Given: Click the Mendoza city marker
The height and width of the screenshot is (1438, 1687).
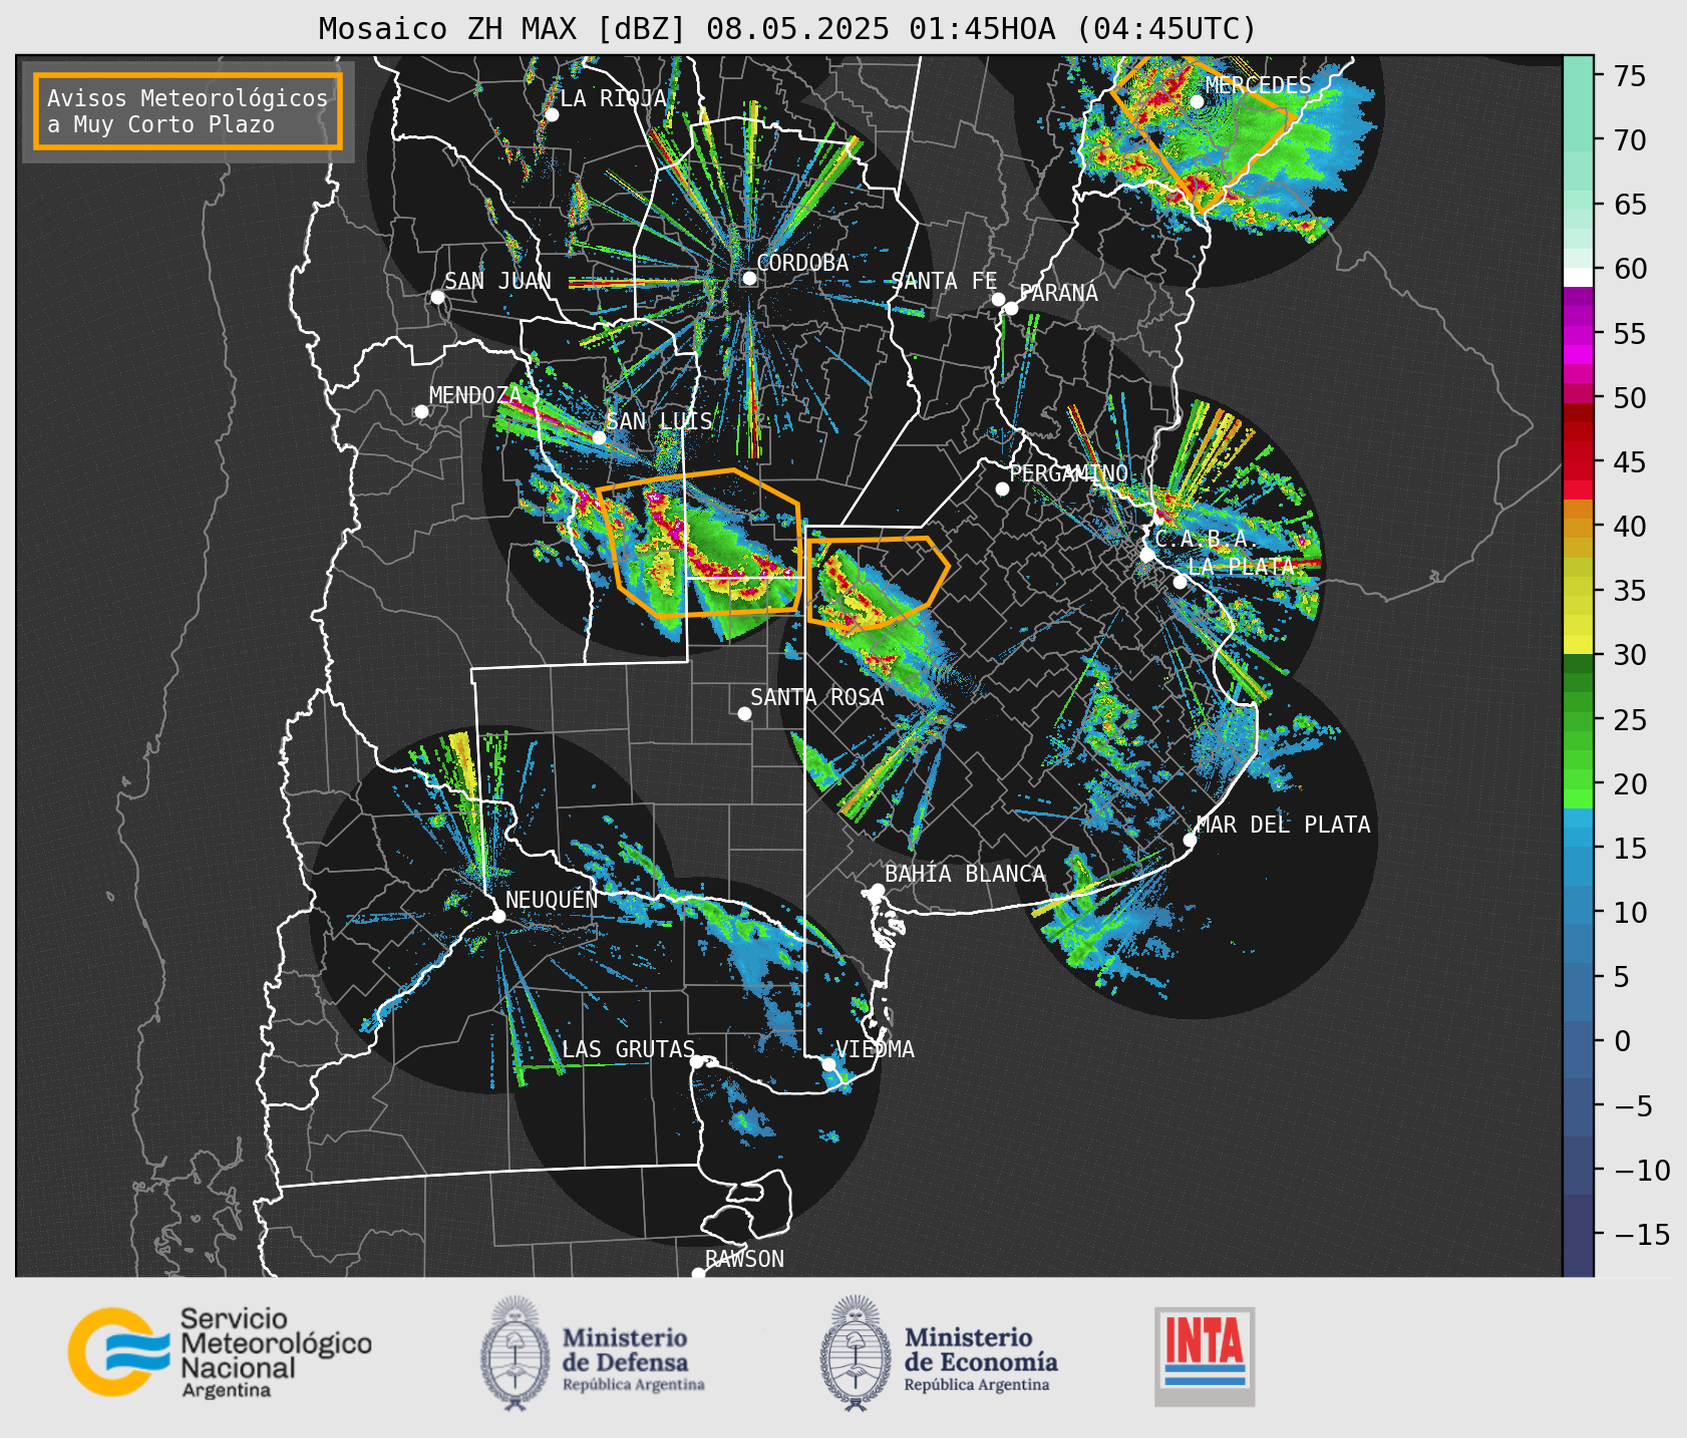Looking at the screenshot, I should click(421, 412).
